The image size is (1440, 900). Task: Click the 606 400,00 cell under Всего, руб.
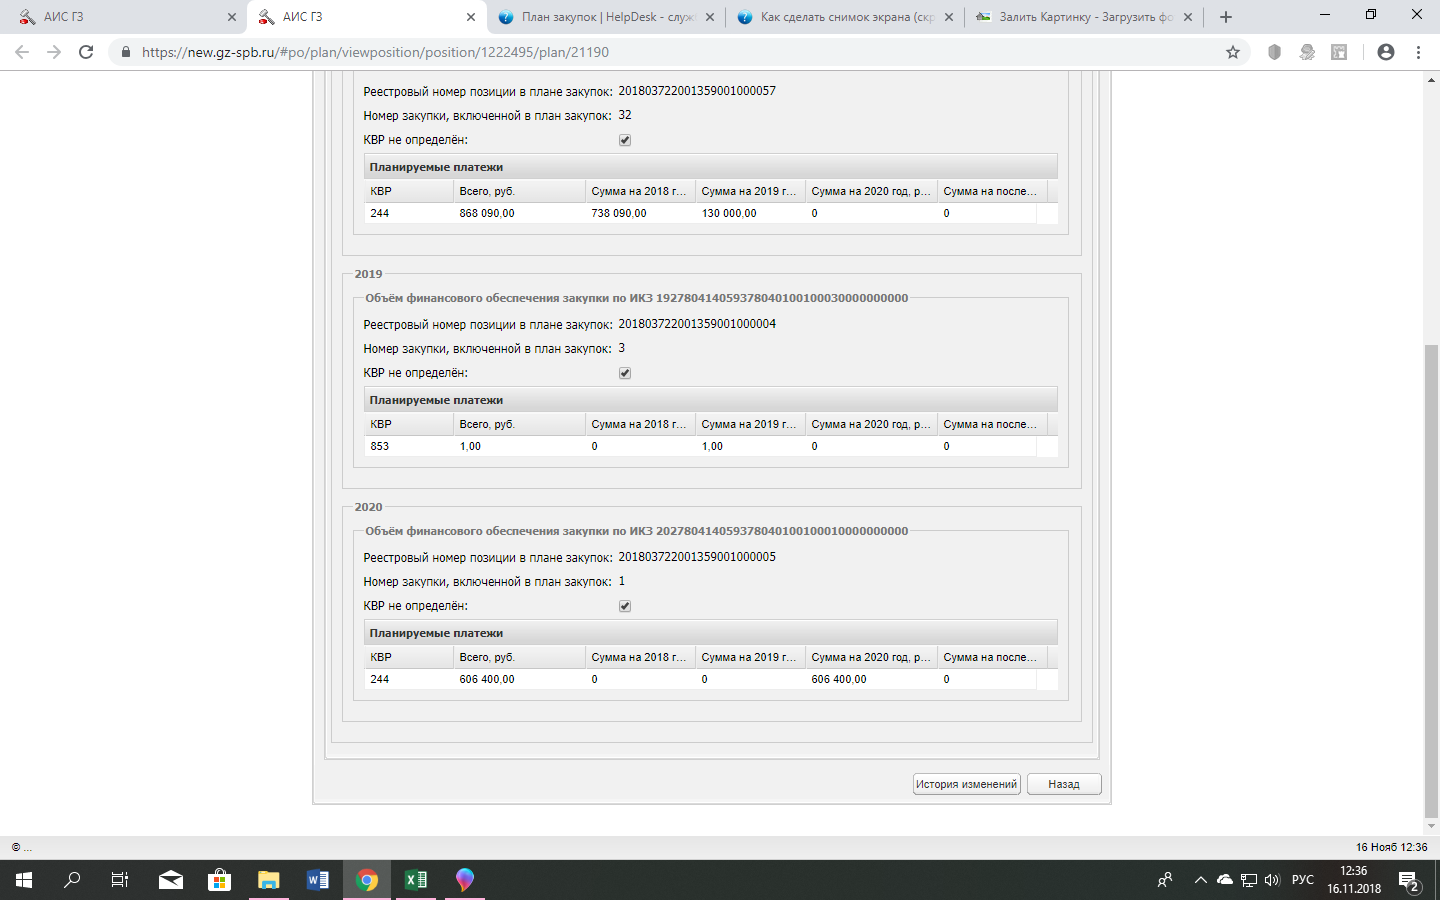(520, 679)
